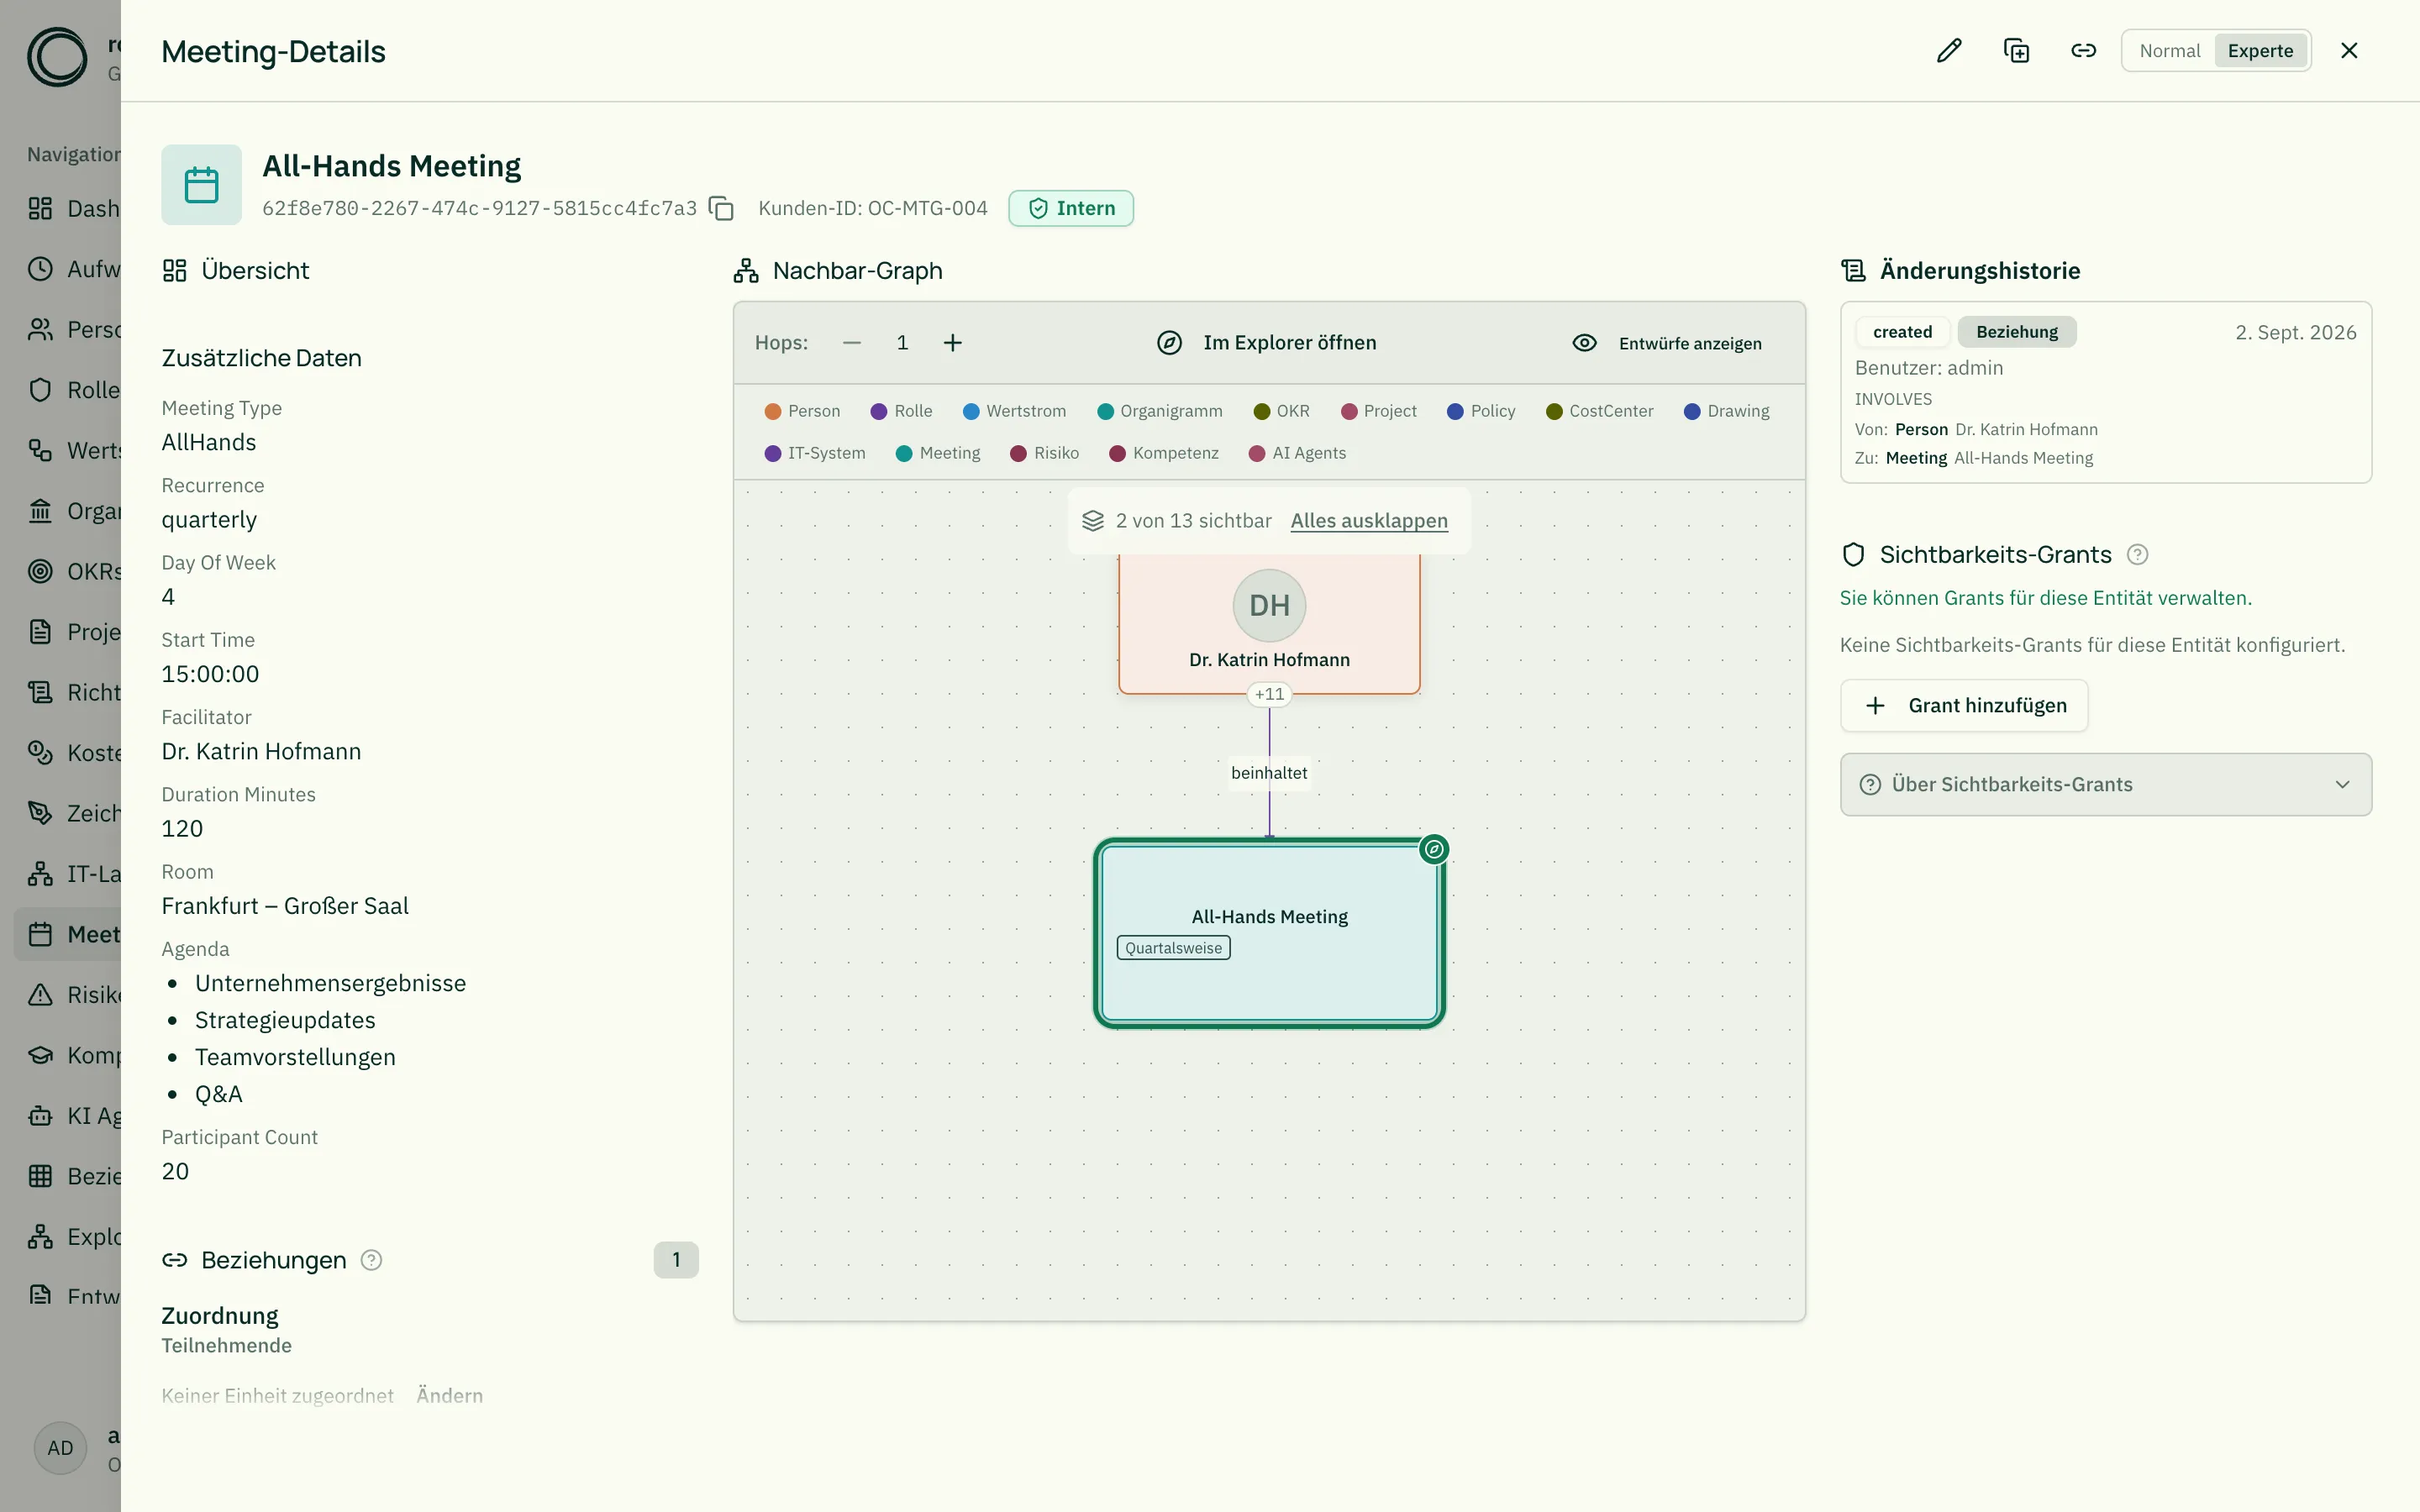Copy the meeting UUID with copy icon
The height and width of the screenshot is (1512, 2420).
[x=721, y=208]
